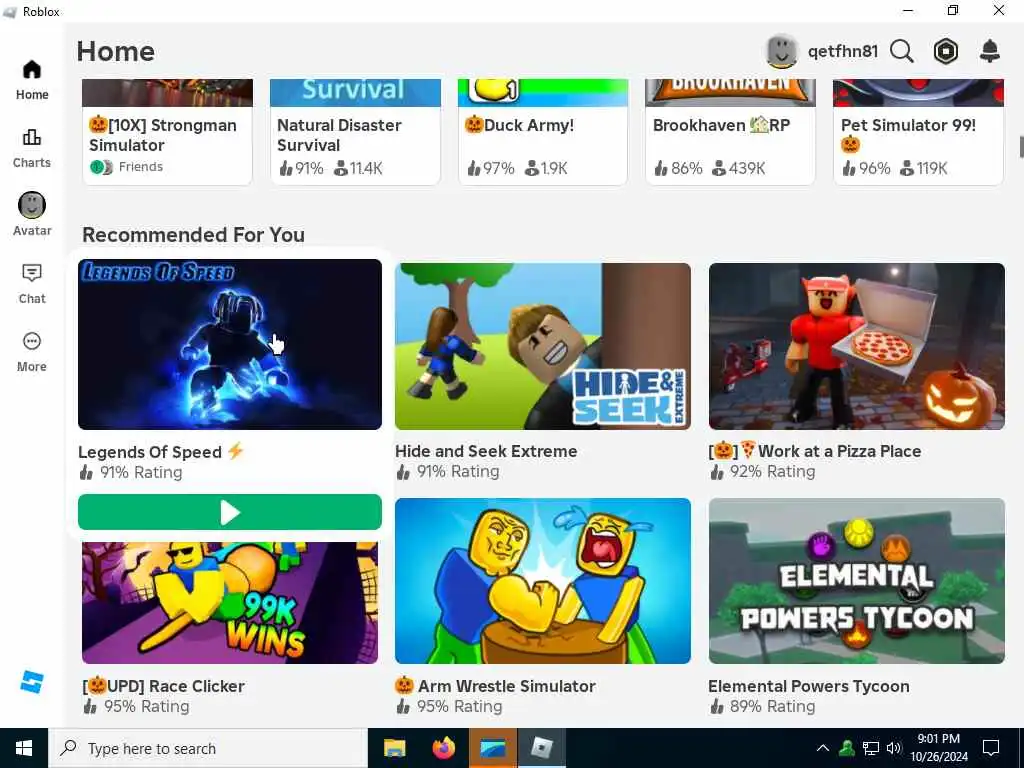Select the Arm Wrestle Simulator title
The image size is (1024, 768).
(x=495, y=686)
